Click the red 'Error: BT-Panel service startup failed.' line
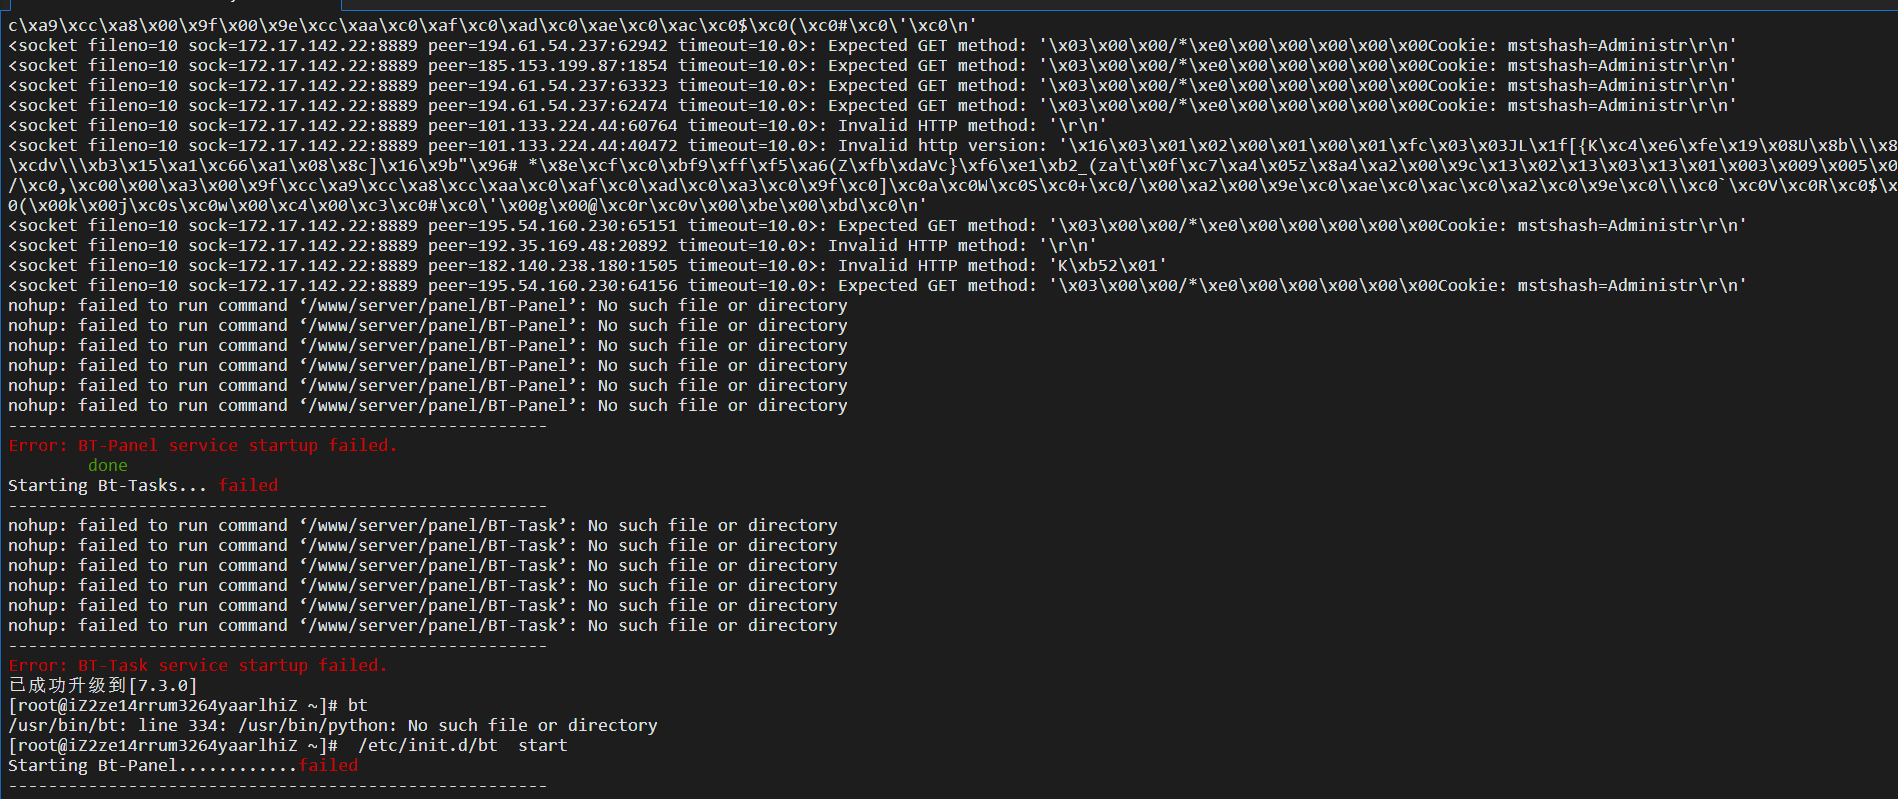 (203, 445)
